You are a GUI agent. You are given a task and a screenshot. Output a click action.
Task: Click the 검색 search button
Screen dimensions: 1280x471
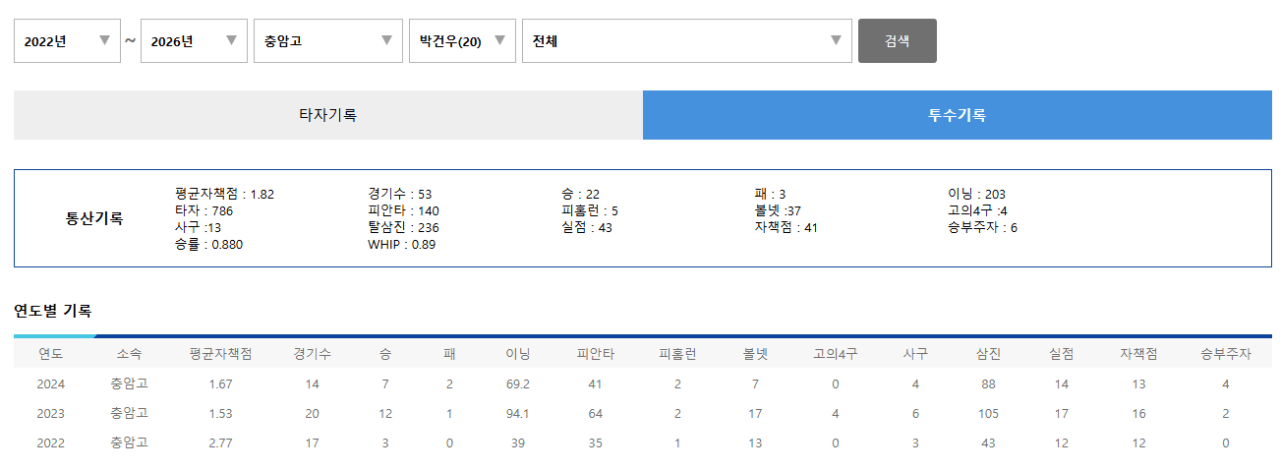point(897,41)
